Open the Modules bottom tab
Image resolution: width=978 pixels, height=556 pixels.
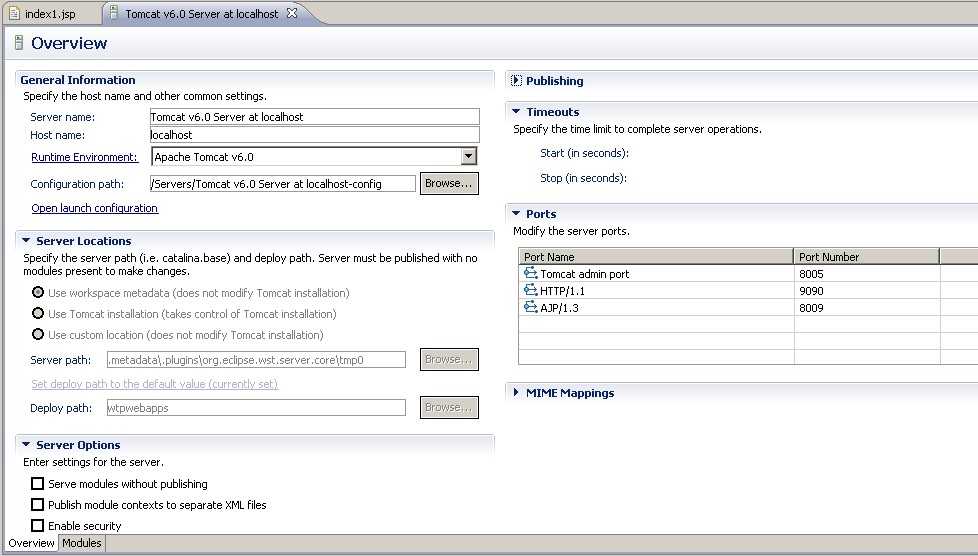(82, 543)
